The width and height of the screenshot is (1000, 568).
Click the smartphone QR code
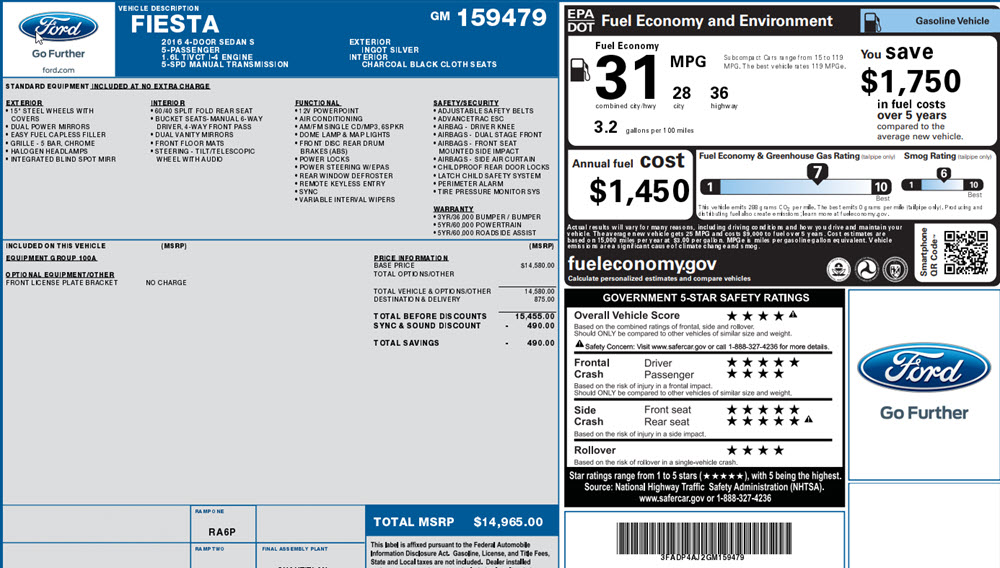[x=965, y=252]
